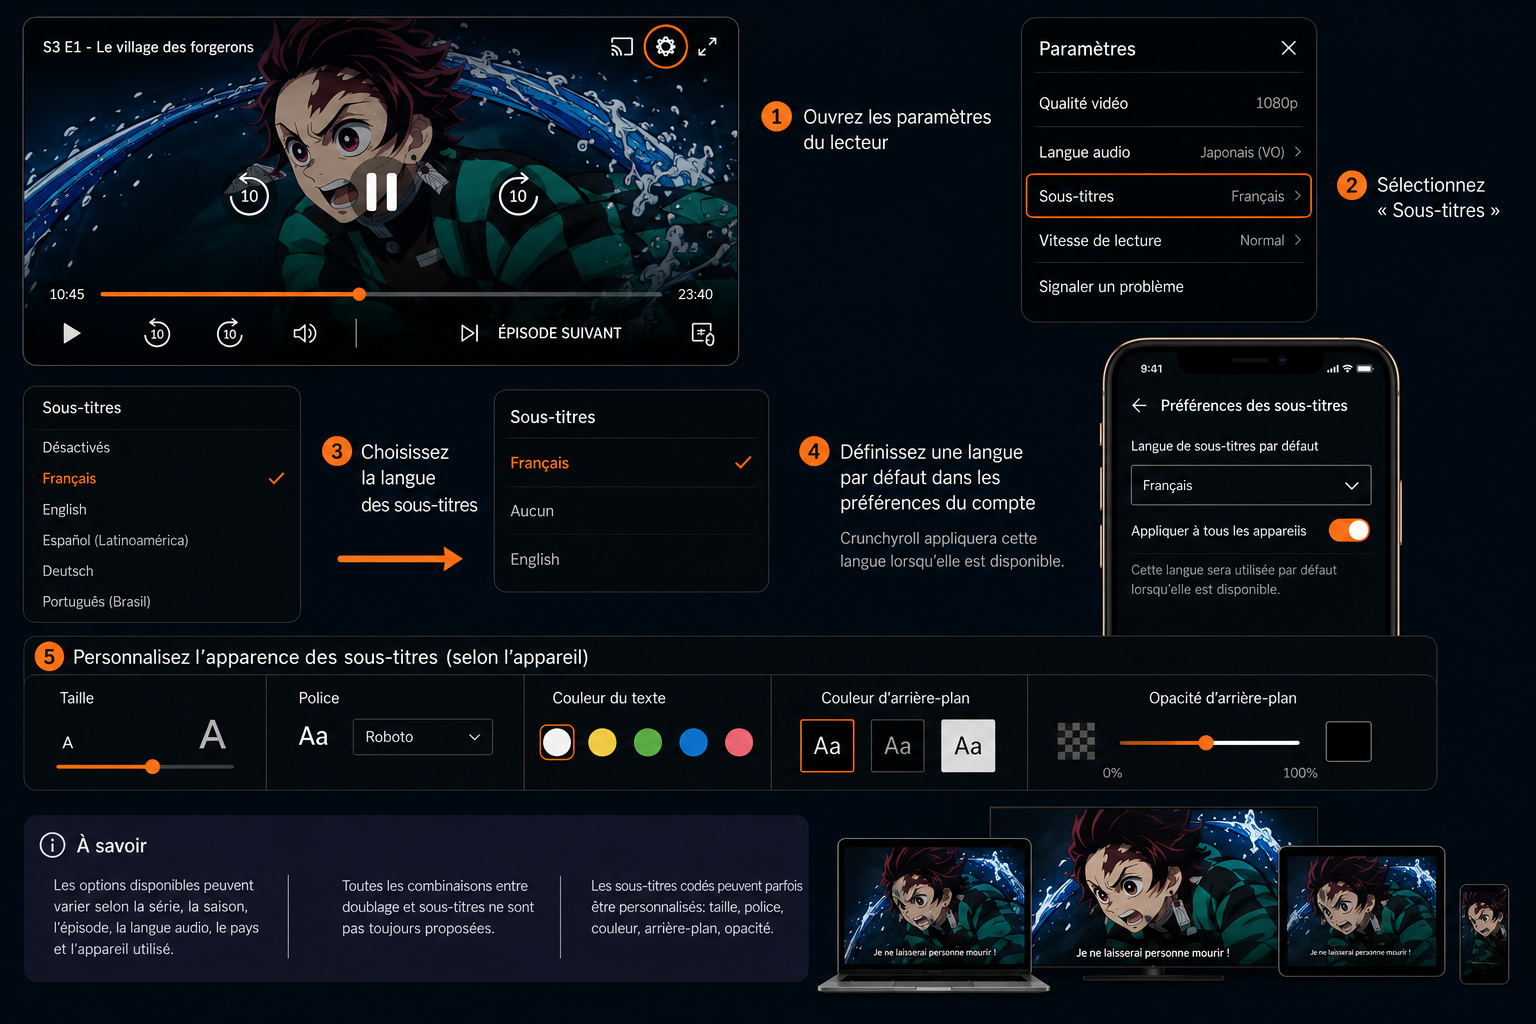Click 1080p video quality value
The image size is (1536, 1024).
pyautogui.click(x=1276, y=103)
